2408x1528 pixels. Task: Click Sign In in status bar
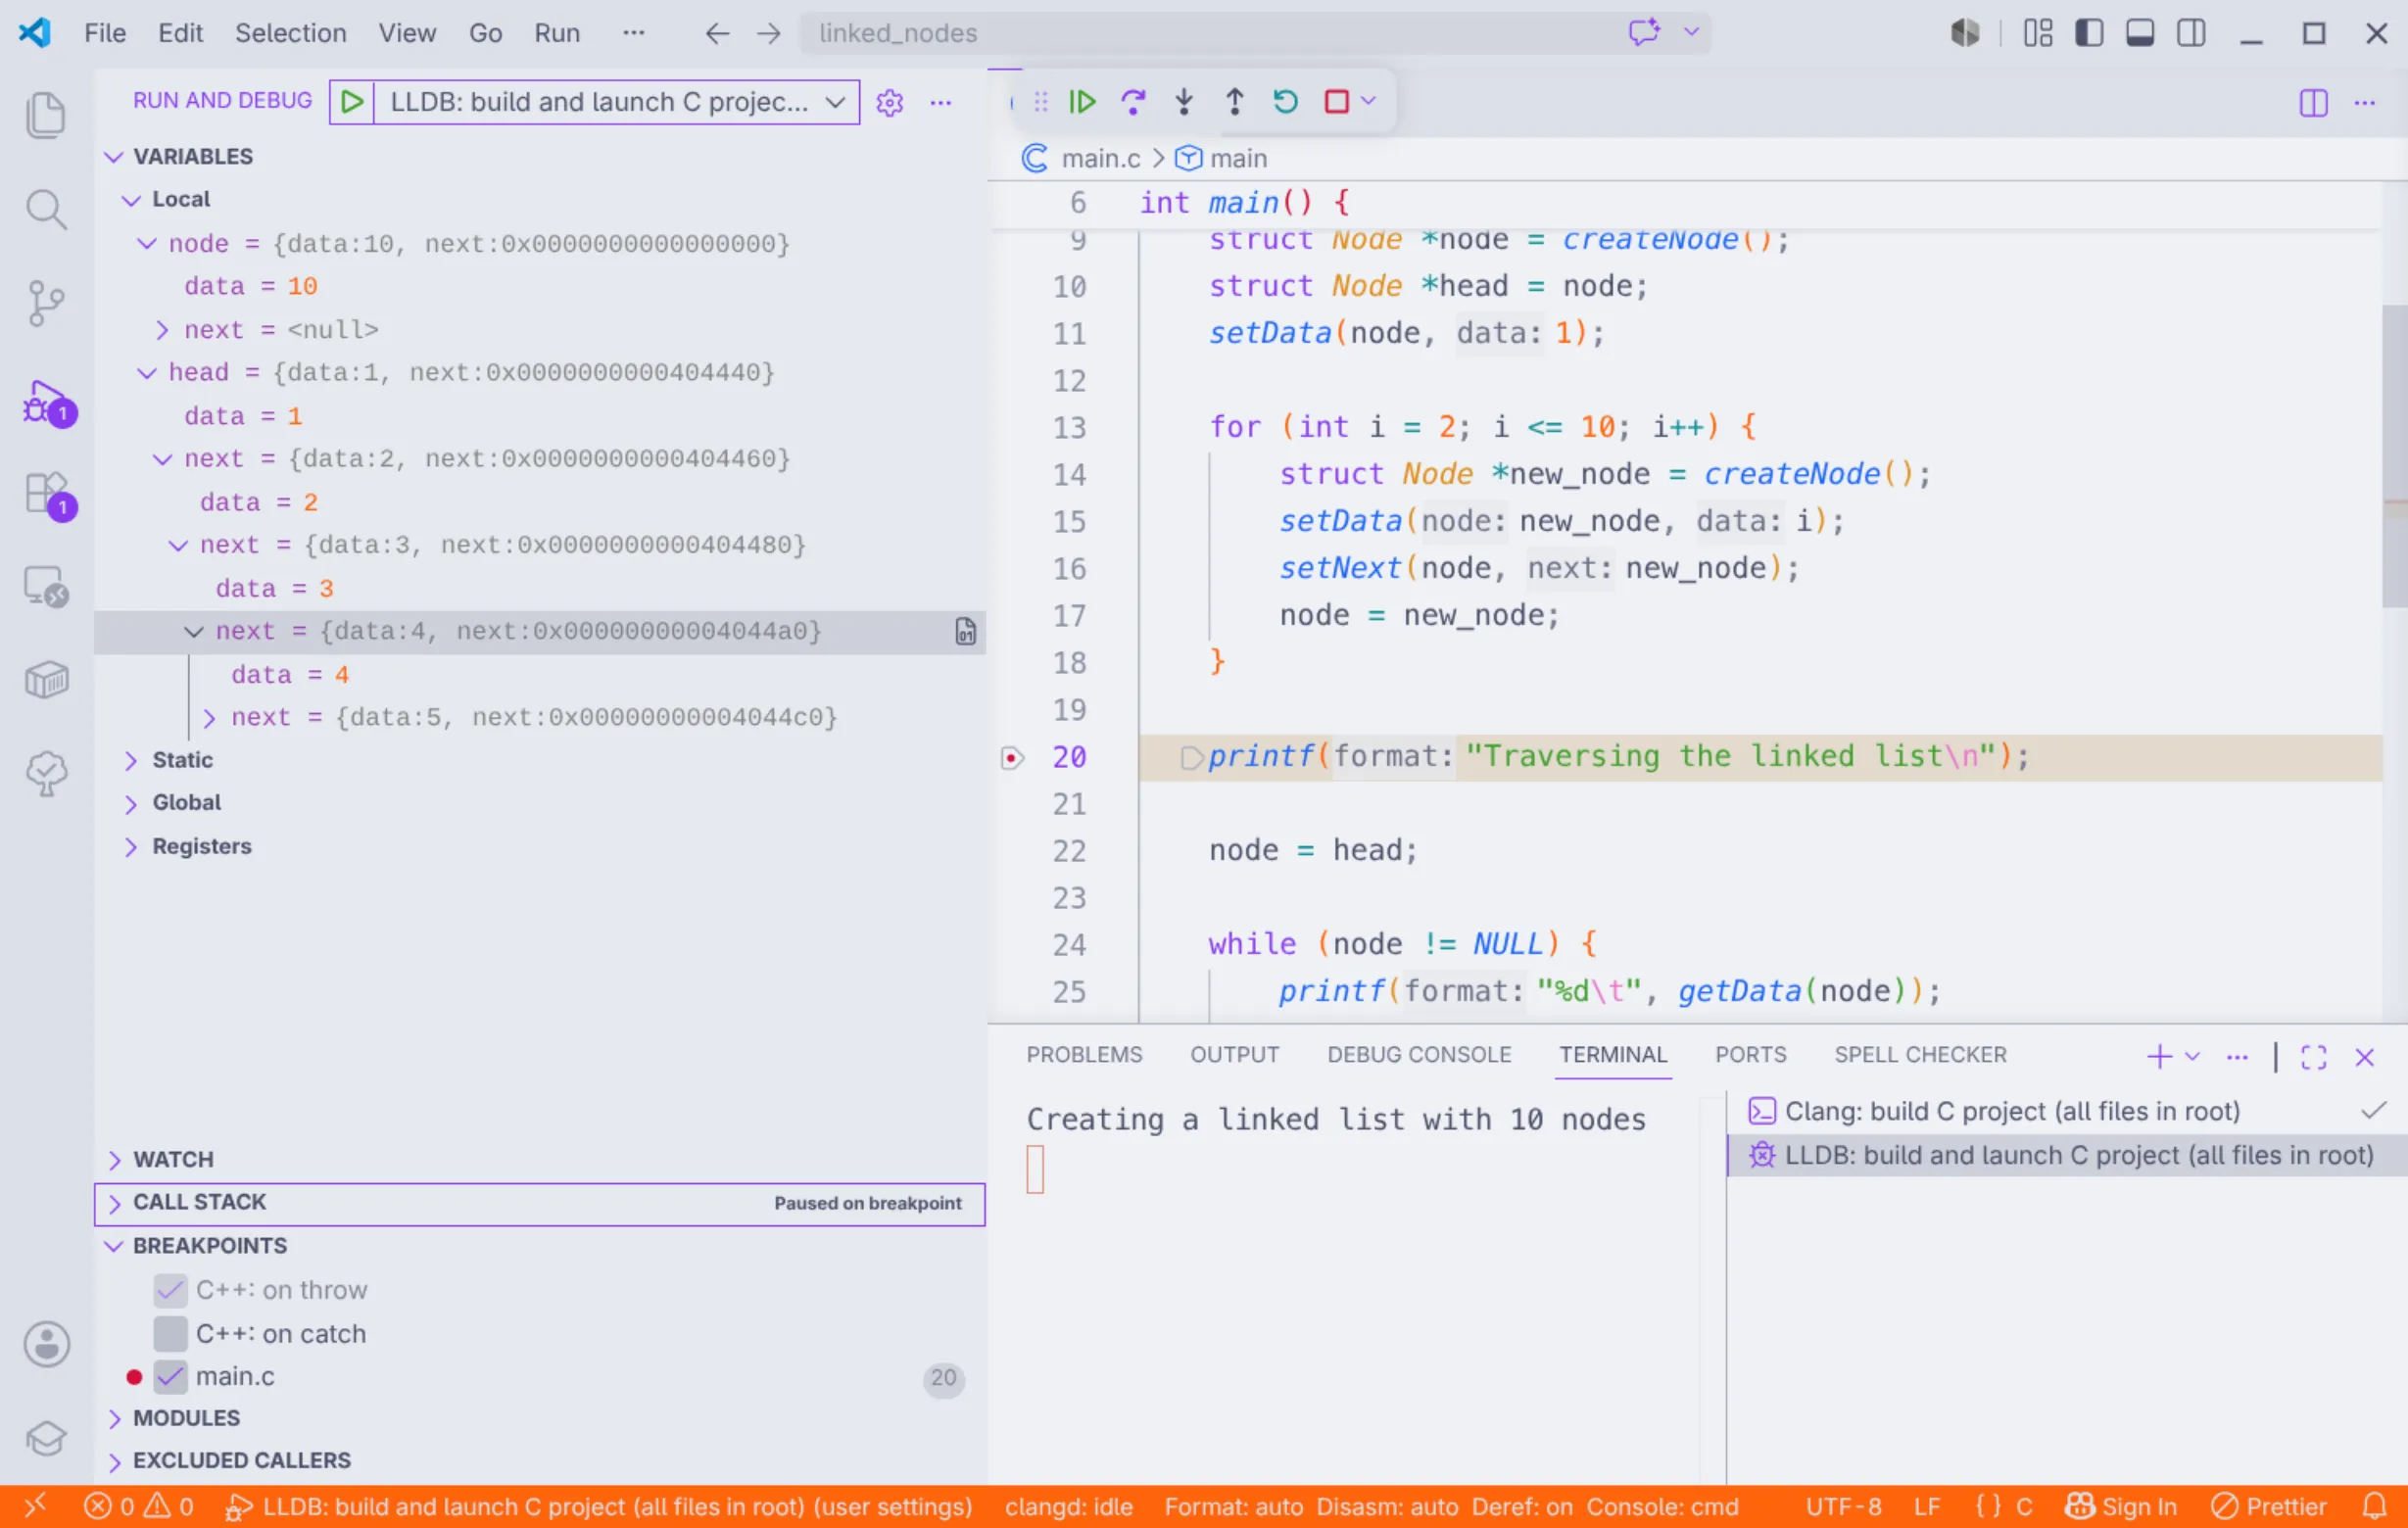[2121, 1507]
